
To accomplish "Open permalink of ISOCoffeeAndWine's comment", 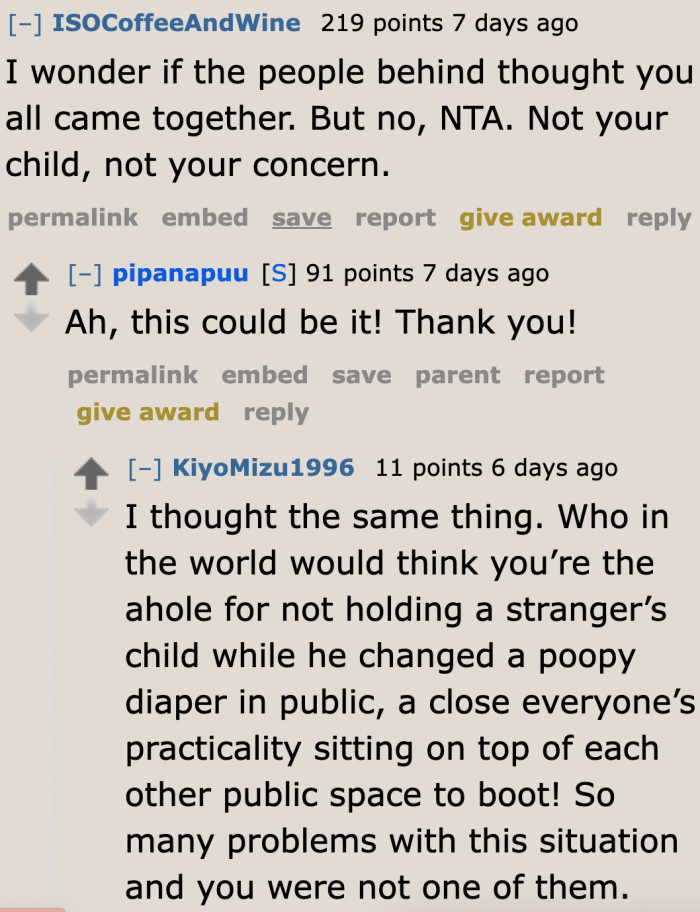I will point(73,218).
